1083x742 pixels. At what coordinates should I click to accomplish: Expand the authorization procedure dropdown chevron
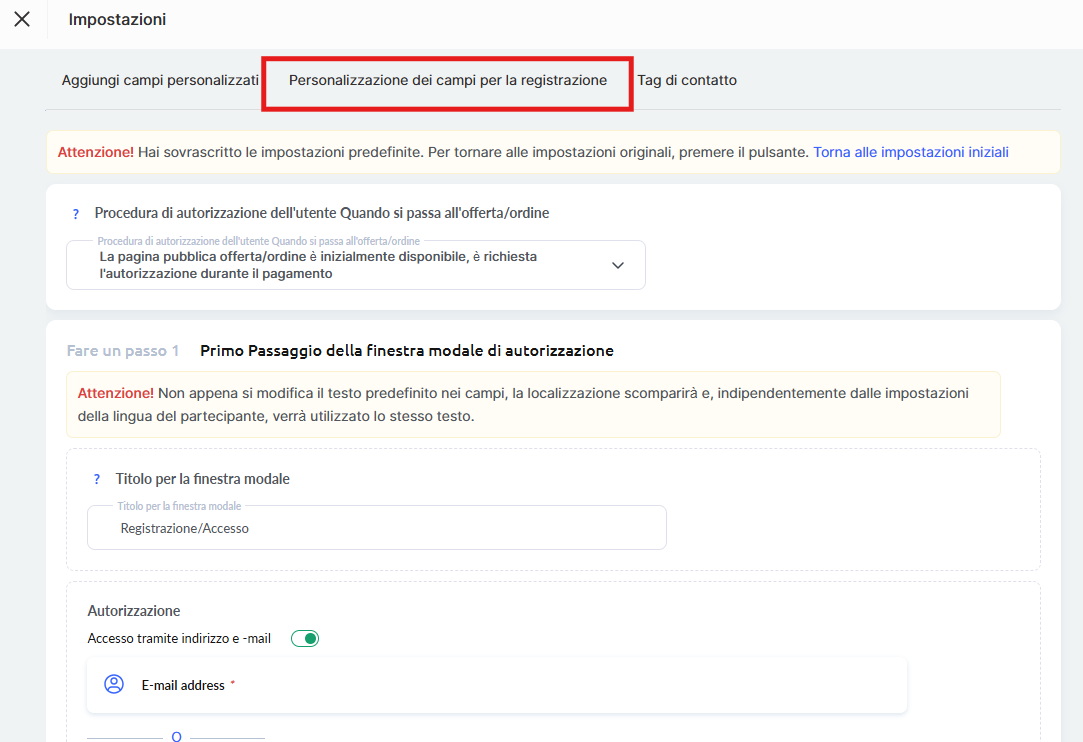618,265
